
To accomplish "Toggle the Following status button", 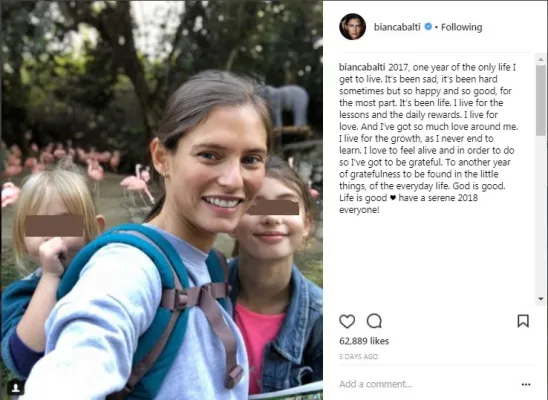I will click(461, 27).
